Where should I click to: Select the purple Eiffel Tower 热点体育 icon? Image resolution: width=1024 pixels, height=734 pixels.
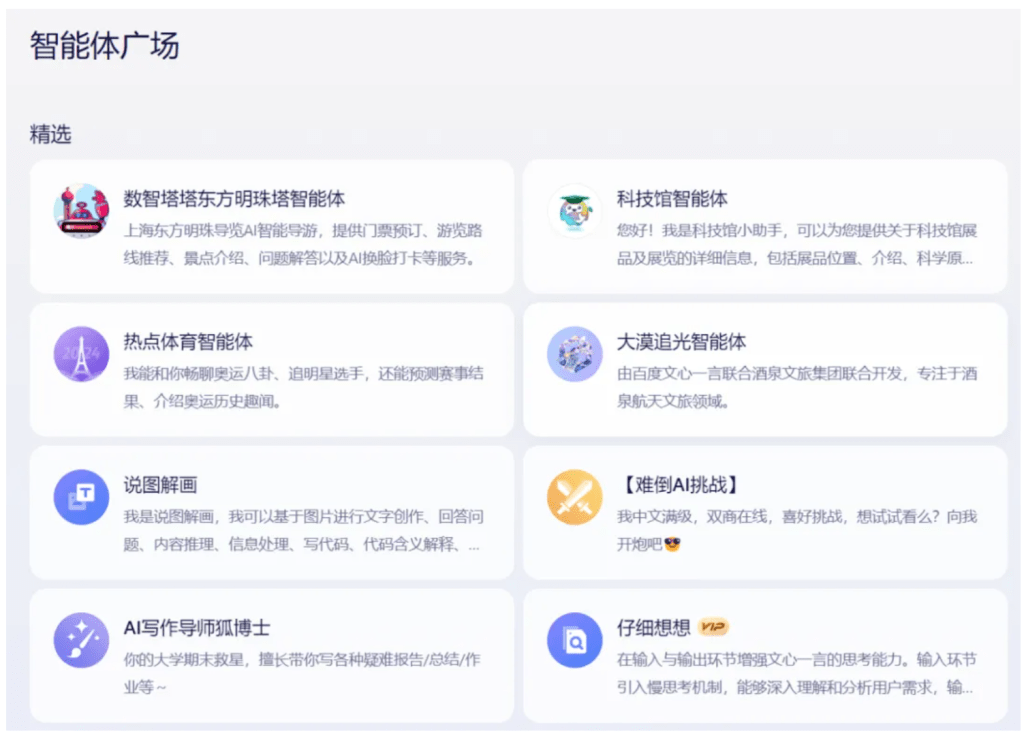[x=81, y=354]
